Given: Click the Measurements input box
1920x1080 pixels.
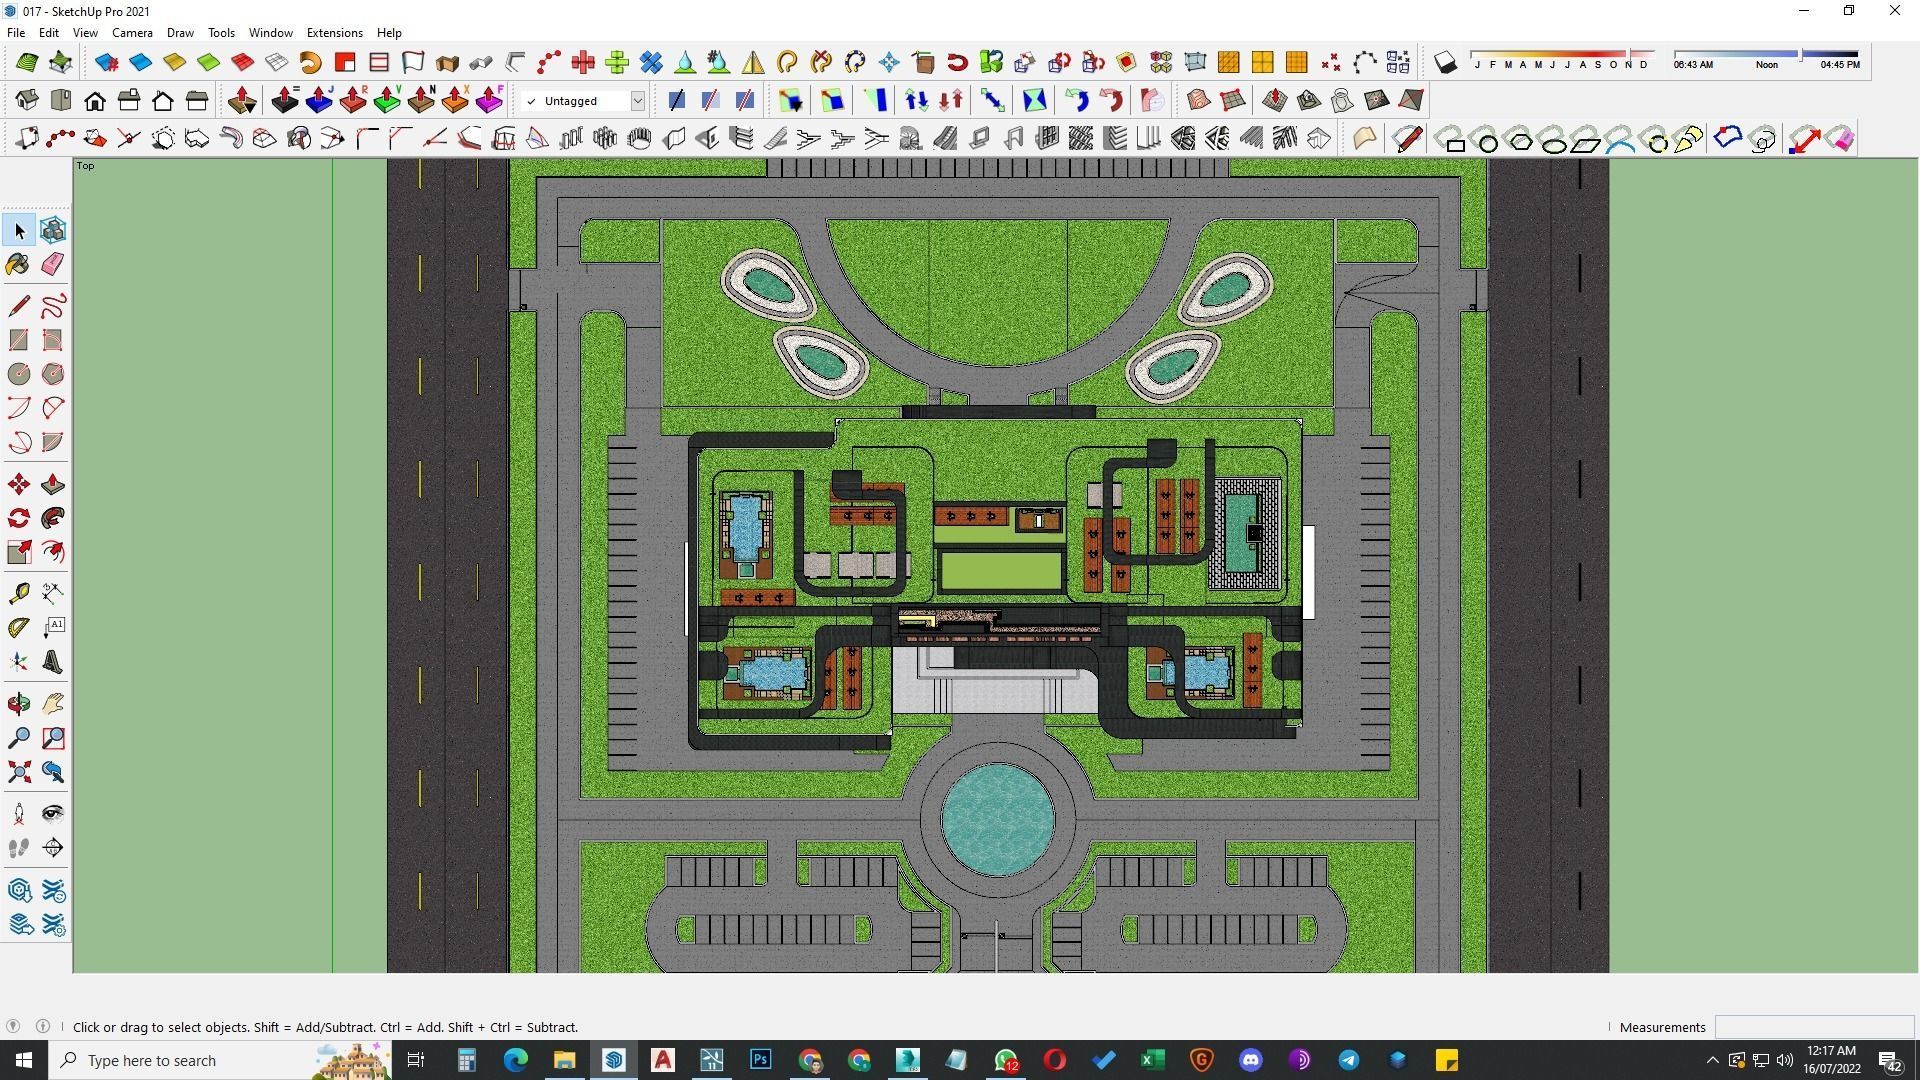Looking at the screenshot, I should 1813,1027.
